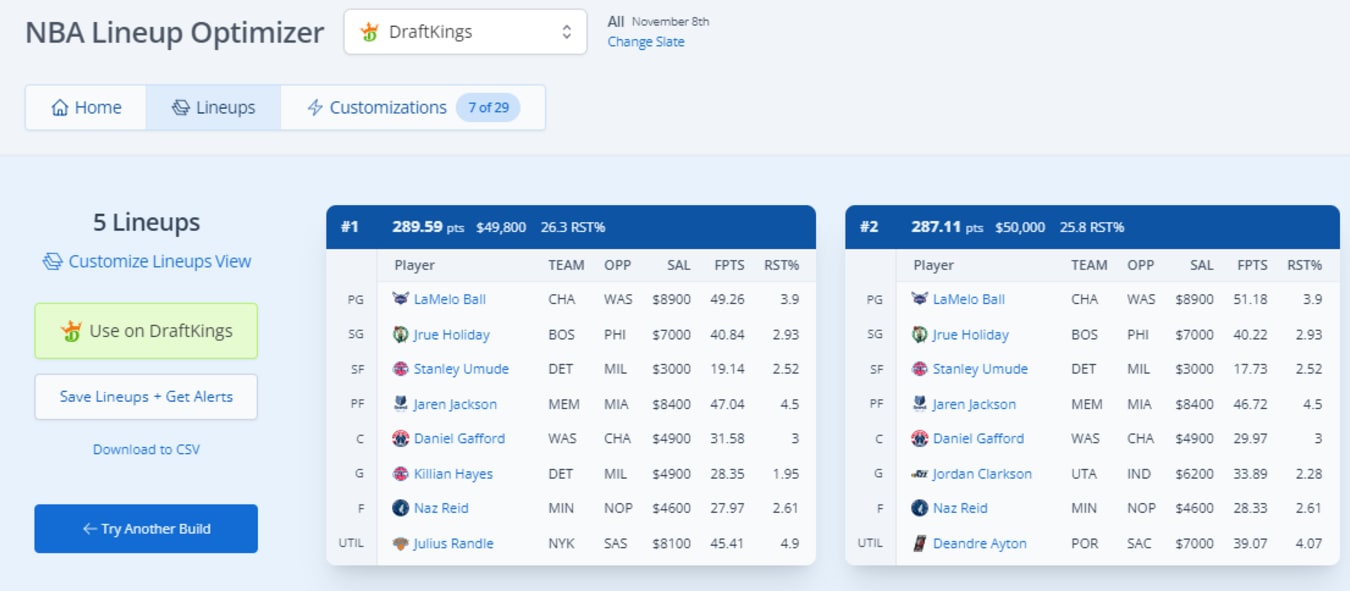Click Celtics logo next to Jrue Holiday in lineup #1

pyautogui.click(x=401, y=334)
